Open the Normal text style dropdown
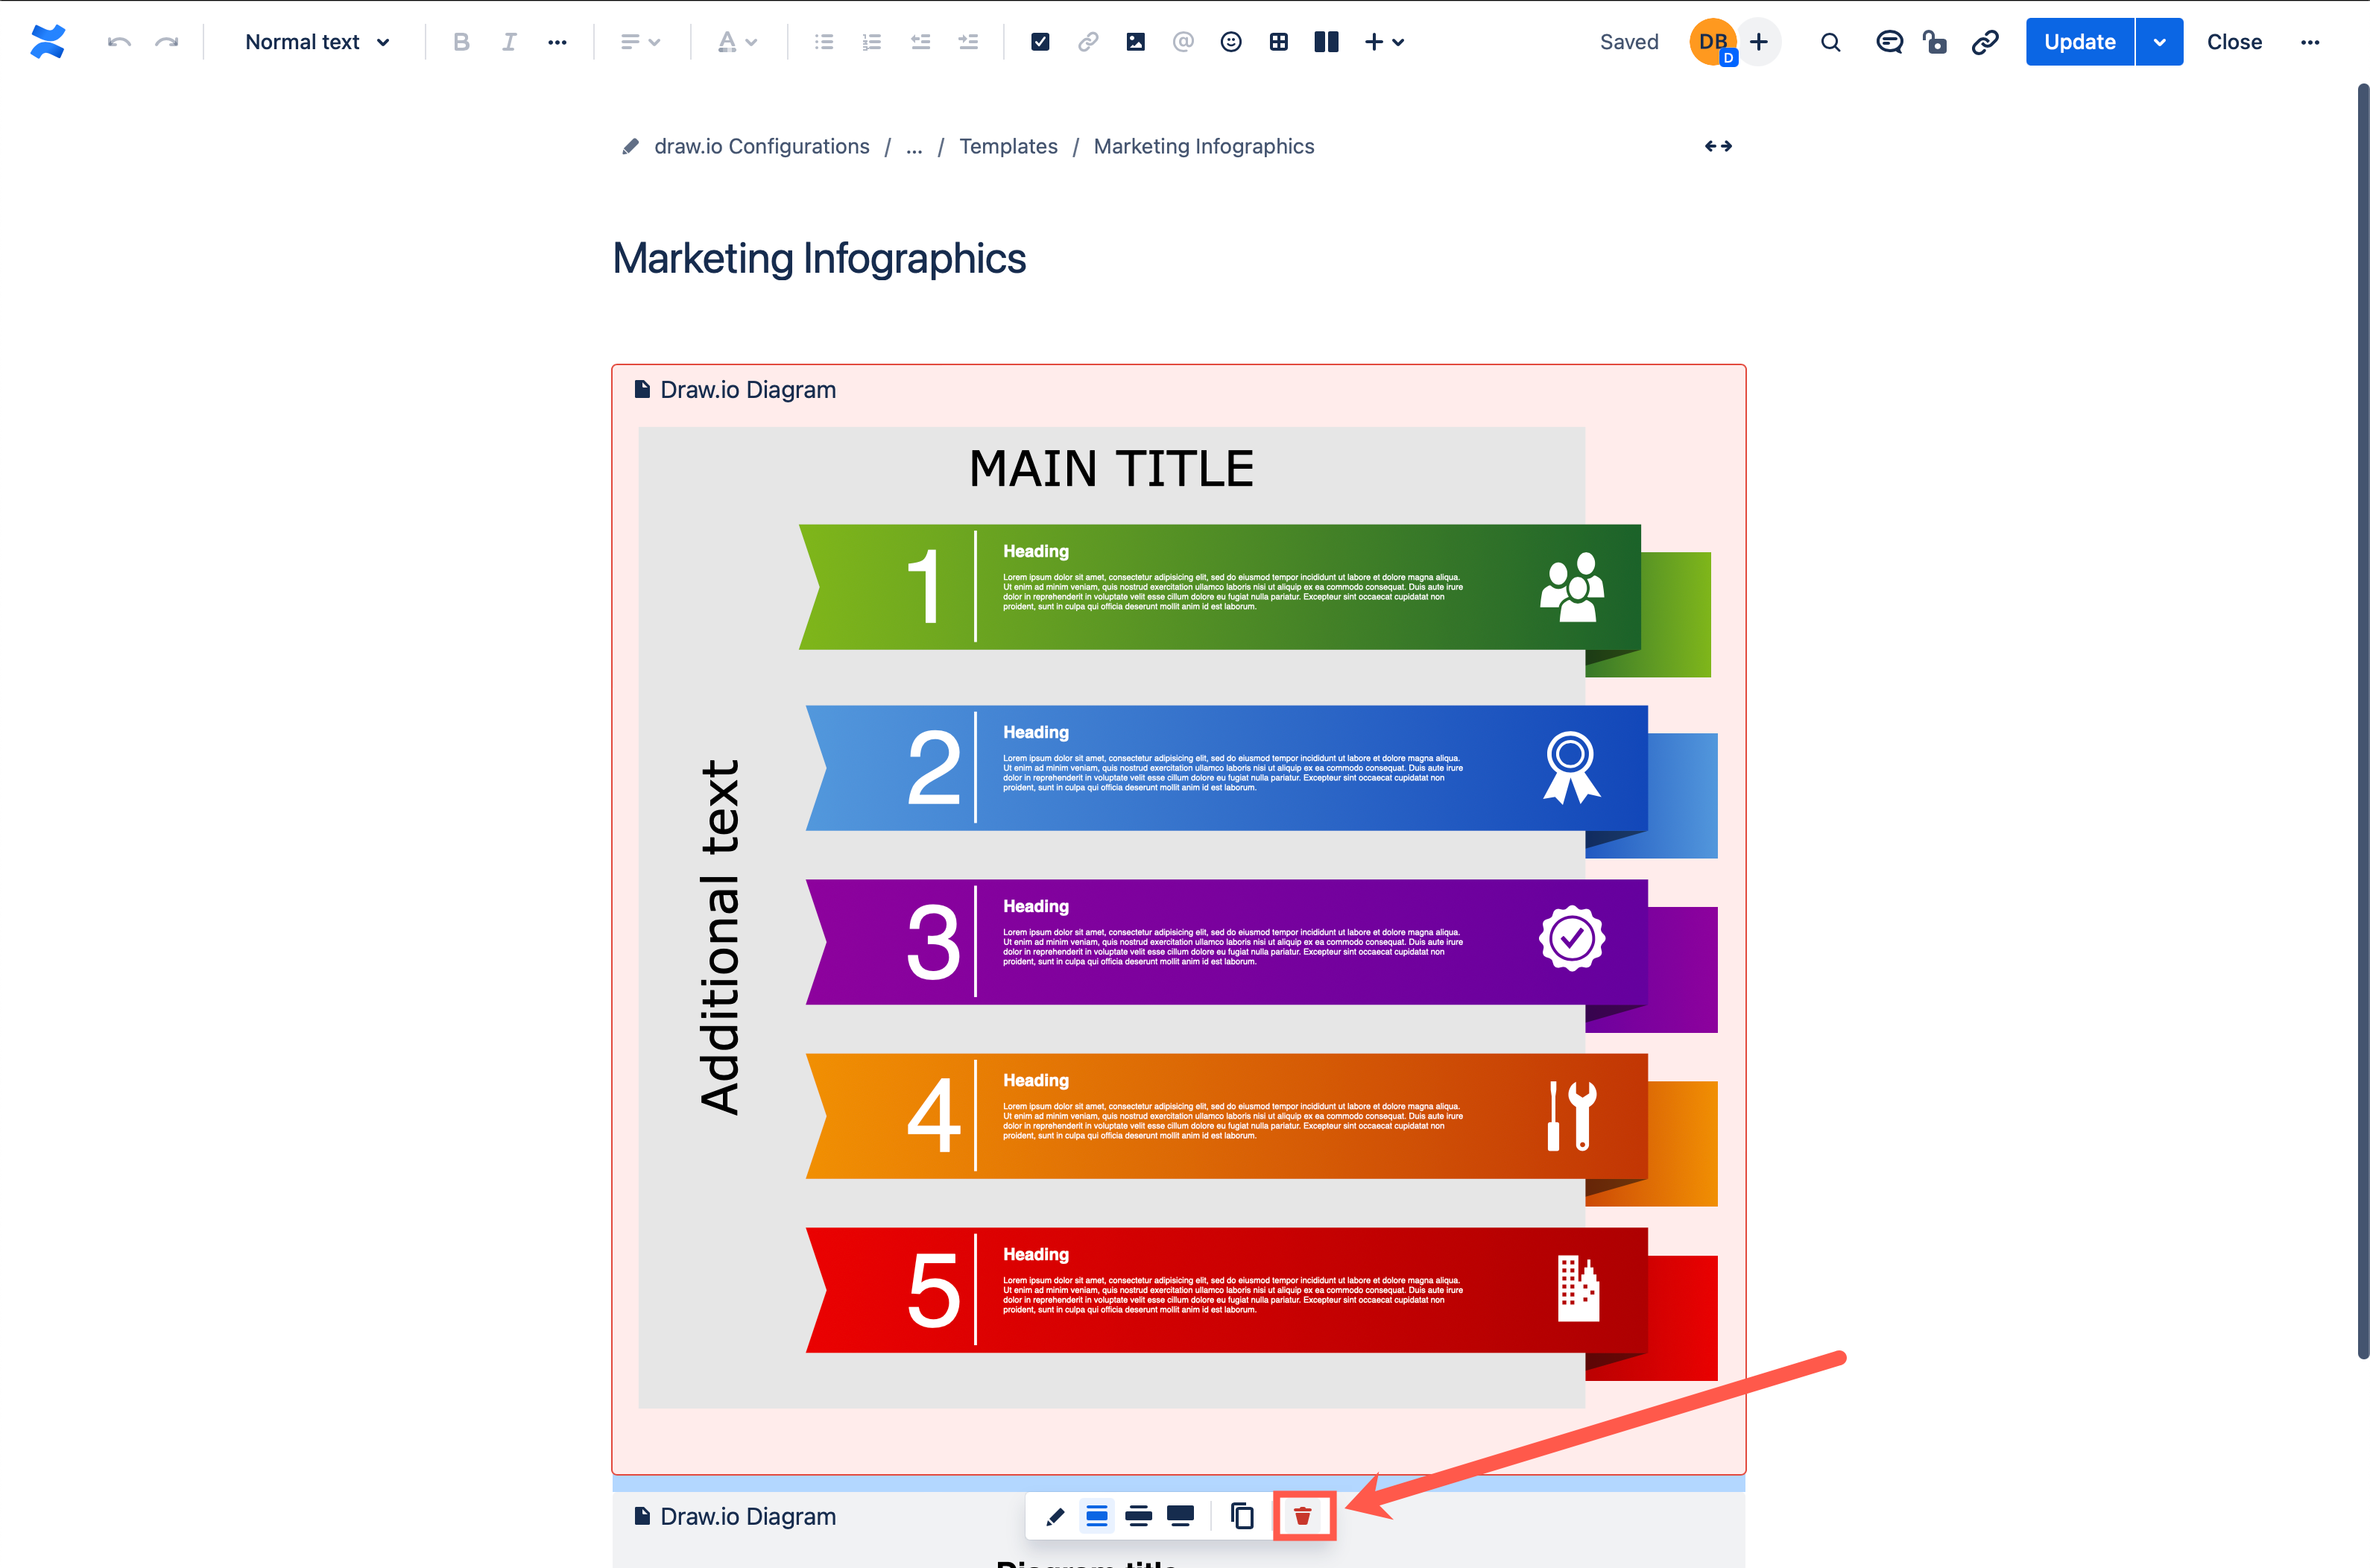This screenshot has height=1568, width=2370. (315, 41)
